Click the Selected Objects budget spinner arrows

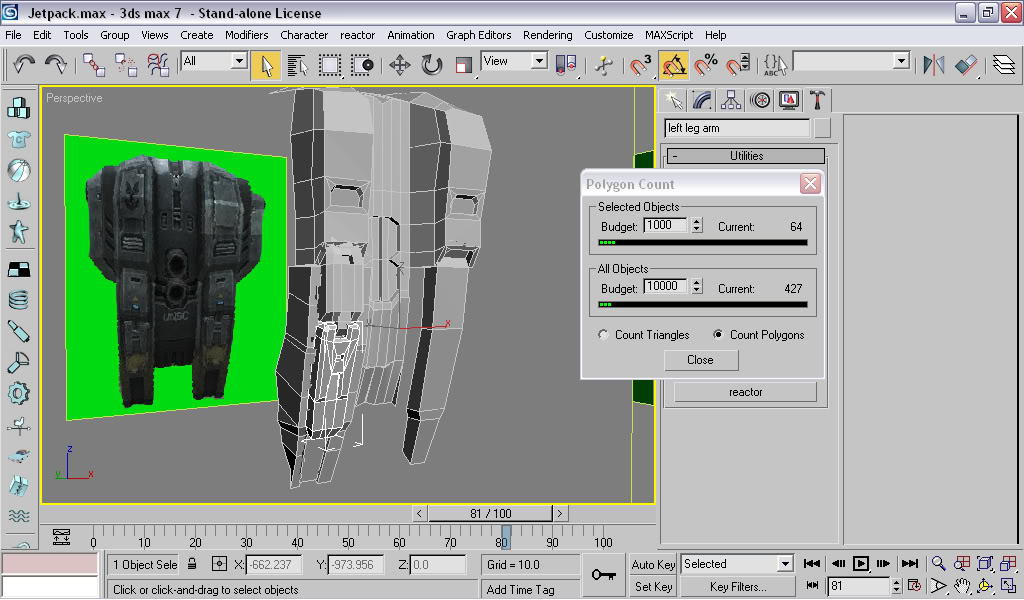697,225
